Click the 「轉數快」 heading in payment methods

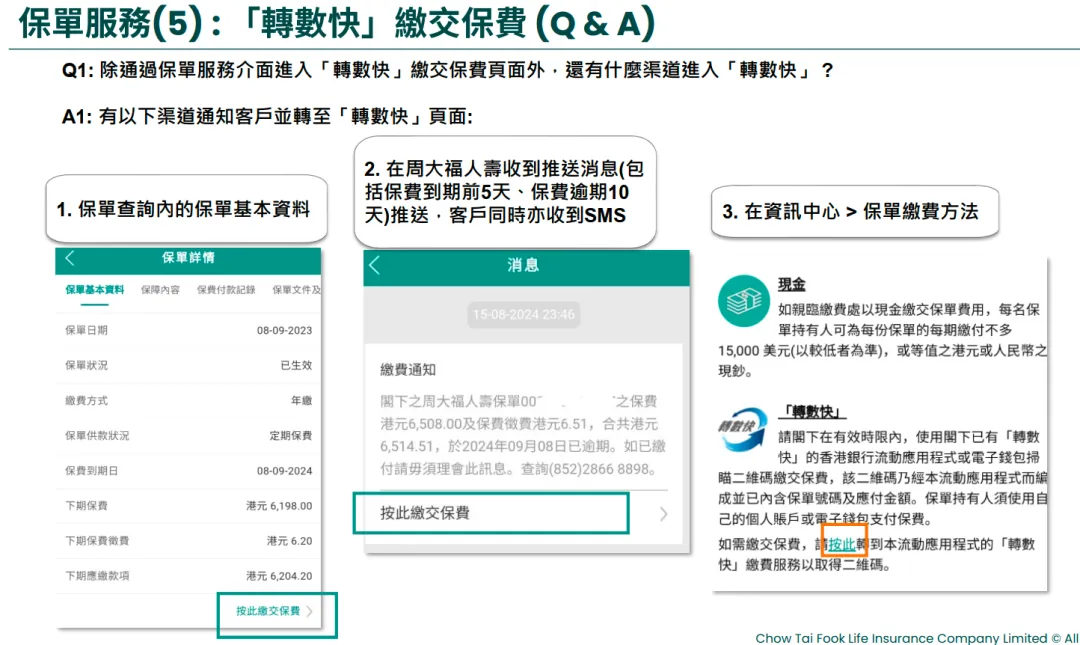[x=813, y=412]
